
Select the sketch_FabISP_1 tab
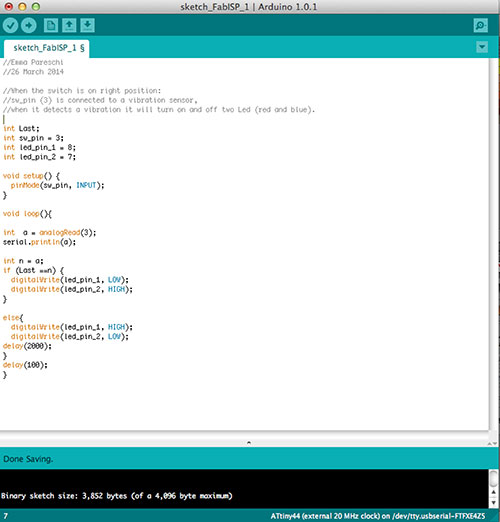(46, 48)
